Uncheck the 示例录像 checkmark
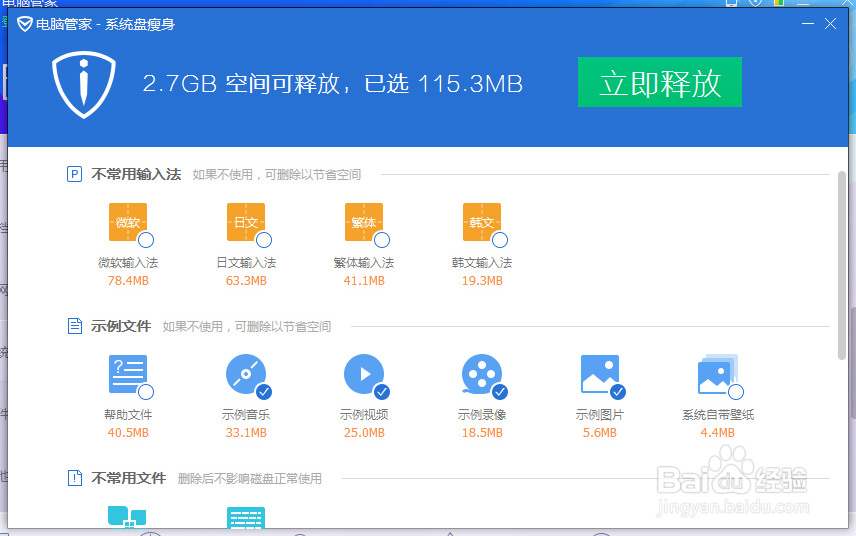The image size is (856, 536). pos(500,392)
